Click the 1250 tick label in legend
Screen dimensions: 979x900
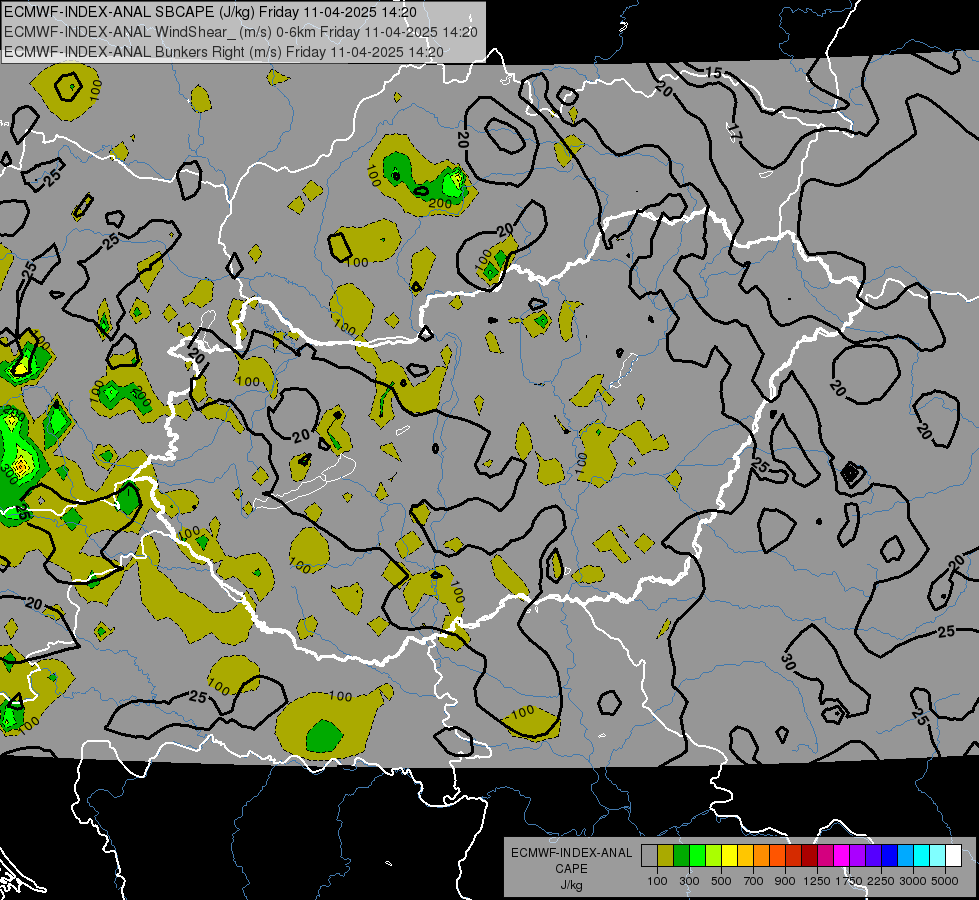click(x=817, y=881)
